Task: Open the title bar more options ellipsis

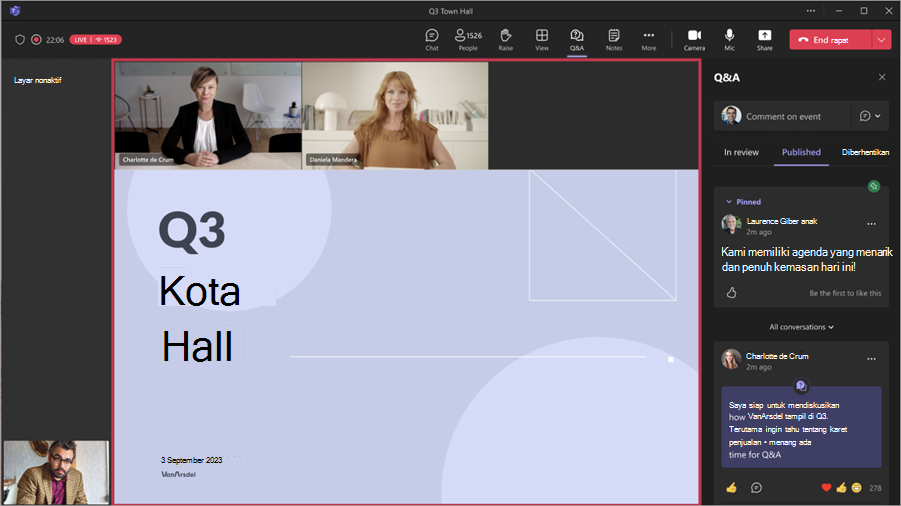Action: [810, 11]
